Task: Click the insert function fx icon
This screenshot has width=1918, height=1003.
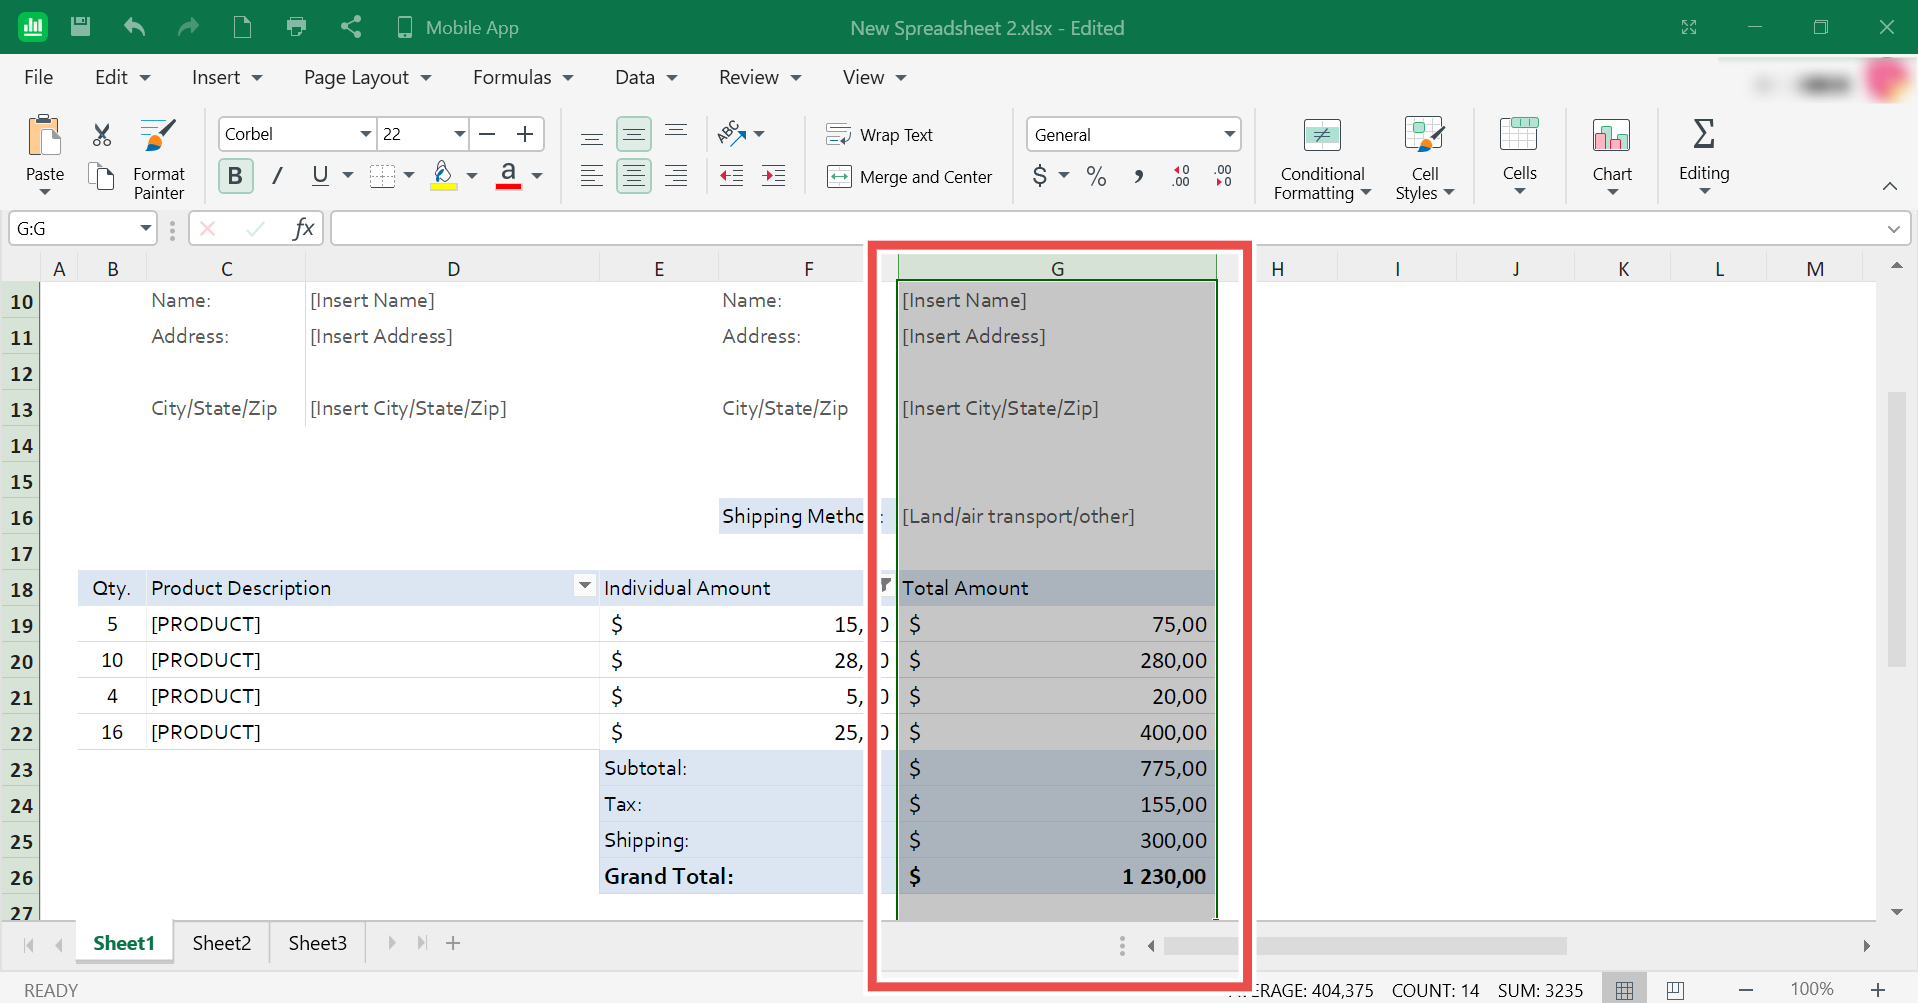Action: (303, 229)
